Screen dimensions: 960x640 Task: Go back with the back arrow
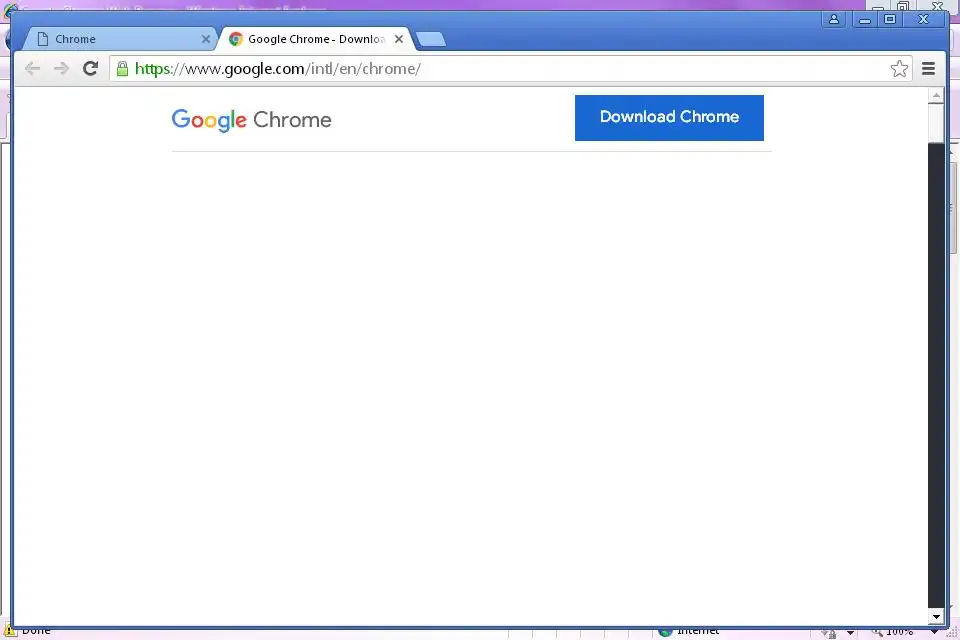(32, 69)
